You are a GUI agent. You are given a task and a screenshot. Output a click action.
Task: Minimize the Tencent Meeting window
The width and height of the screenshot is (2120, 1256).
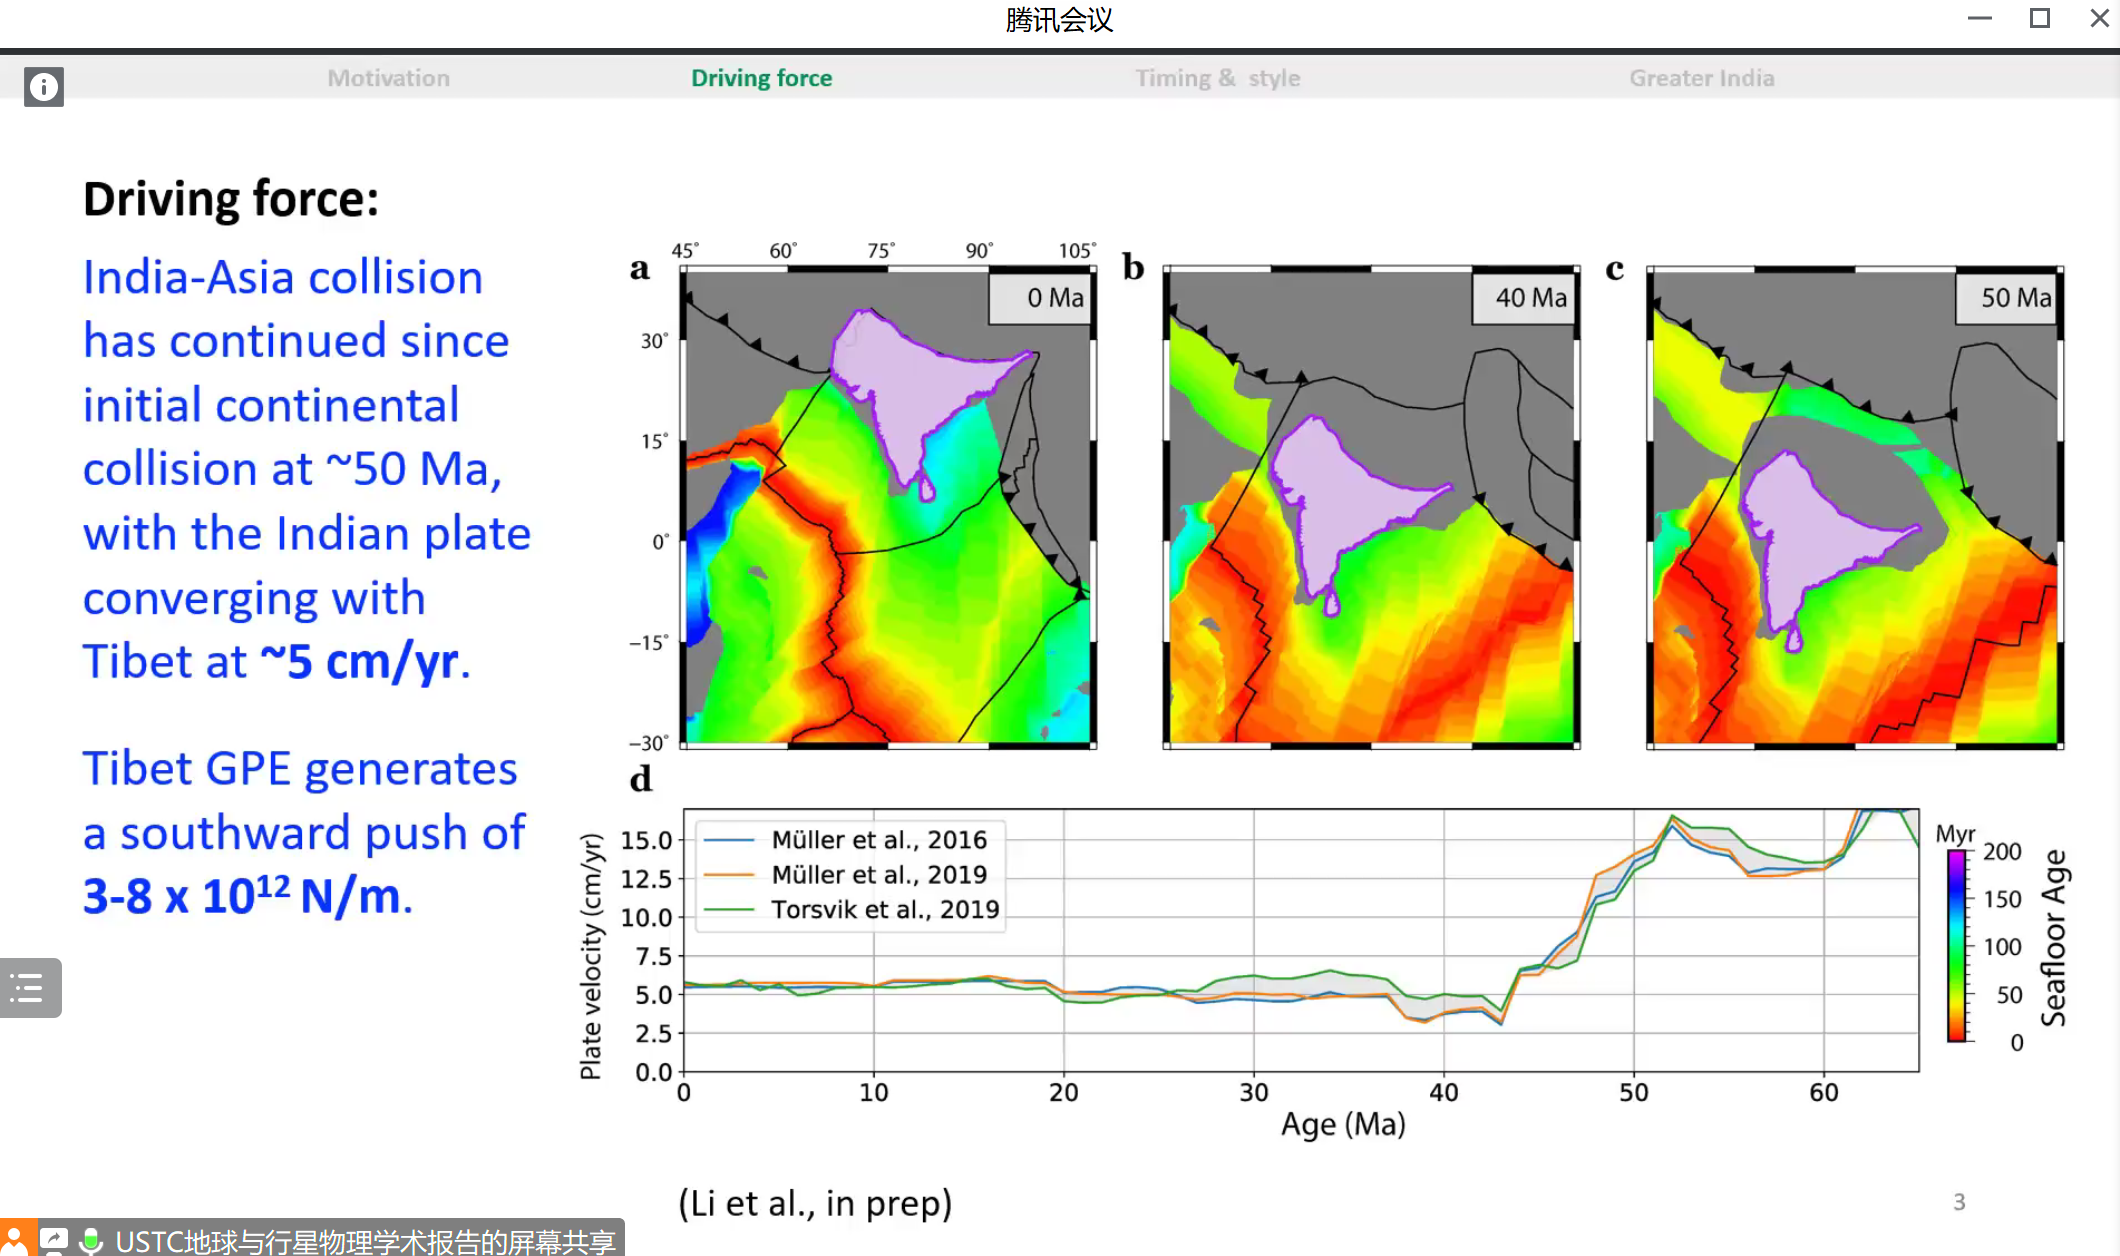coord(1980,18)
